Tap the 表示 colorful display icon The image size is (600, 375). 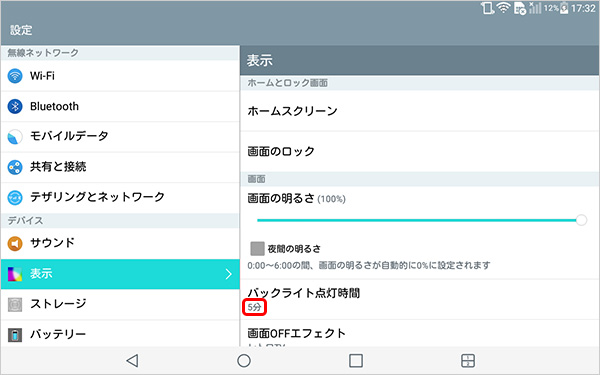click(15, 274)
